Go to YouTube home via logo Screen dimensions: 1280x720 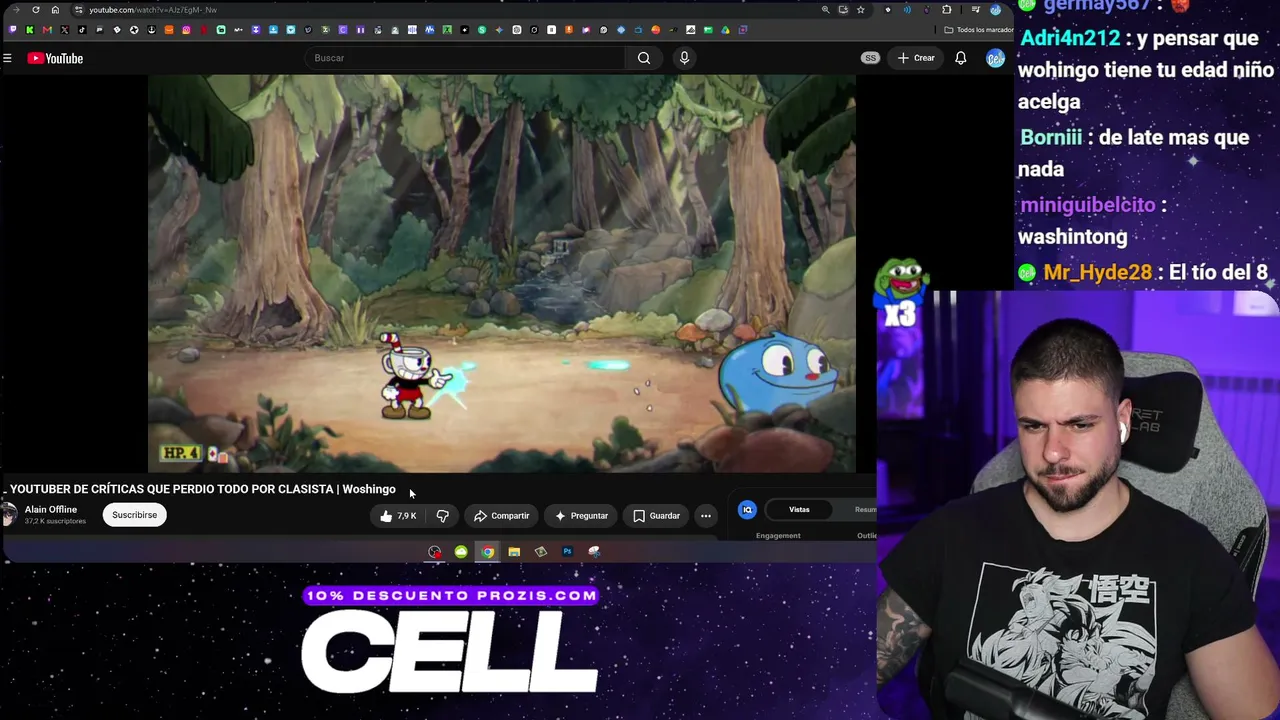(55, 58)
